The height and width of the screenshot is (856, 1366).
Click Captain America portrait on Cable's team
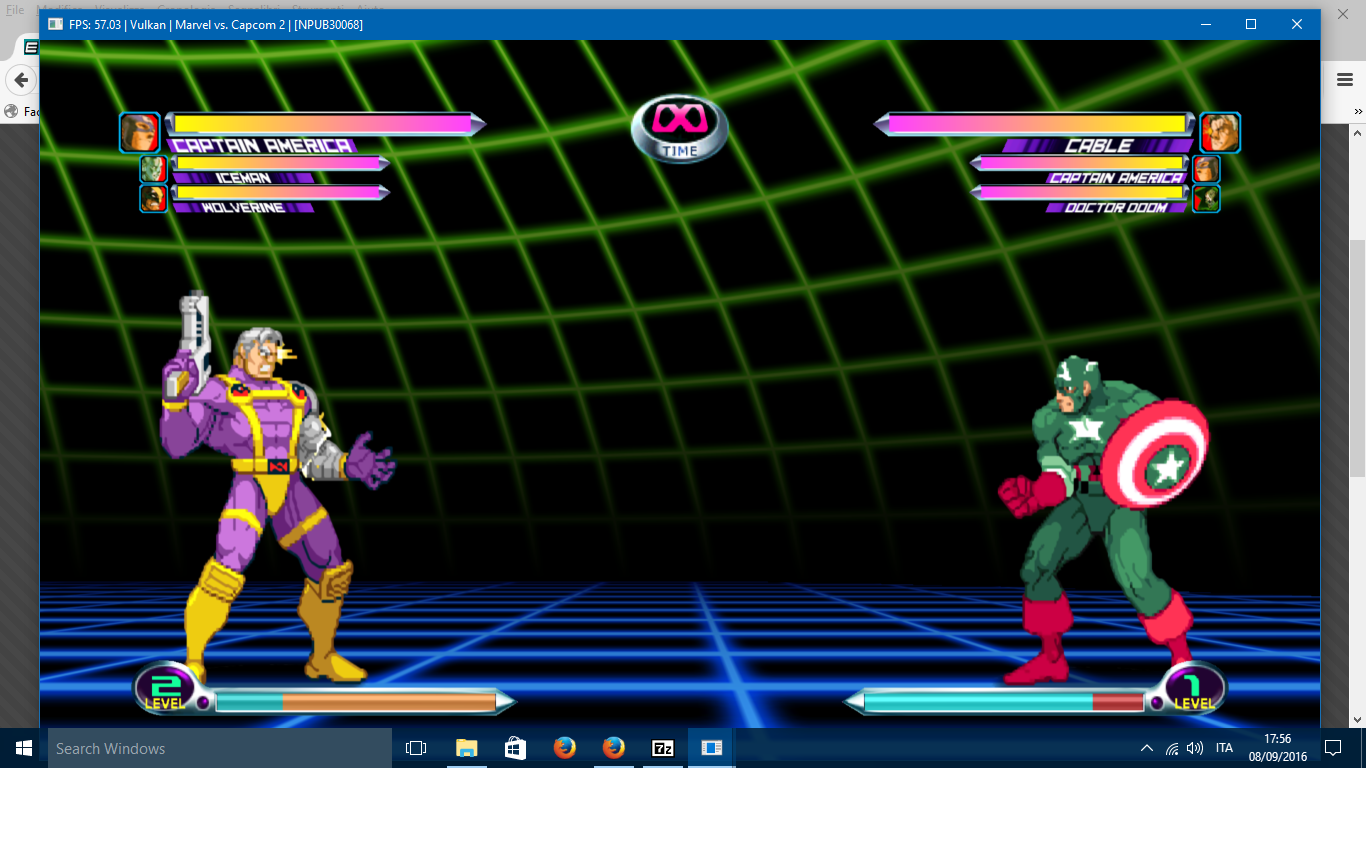click(1206, 169)
